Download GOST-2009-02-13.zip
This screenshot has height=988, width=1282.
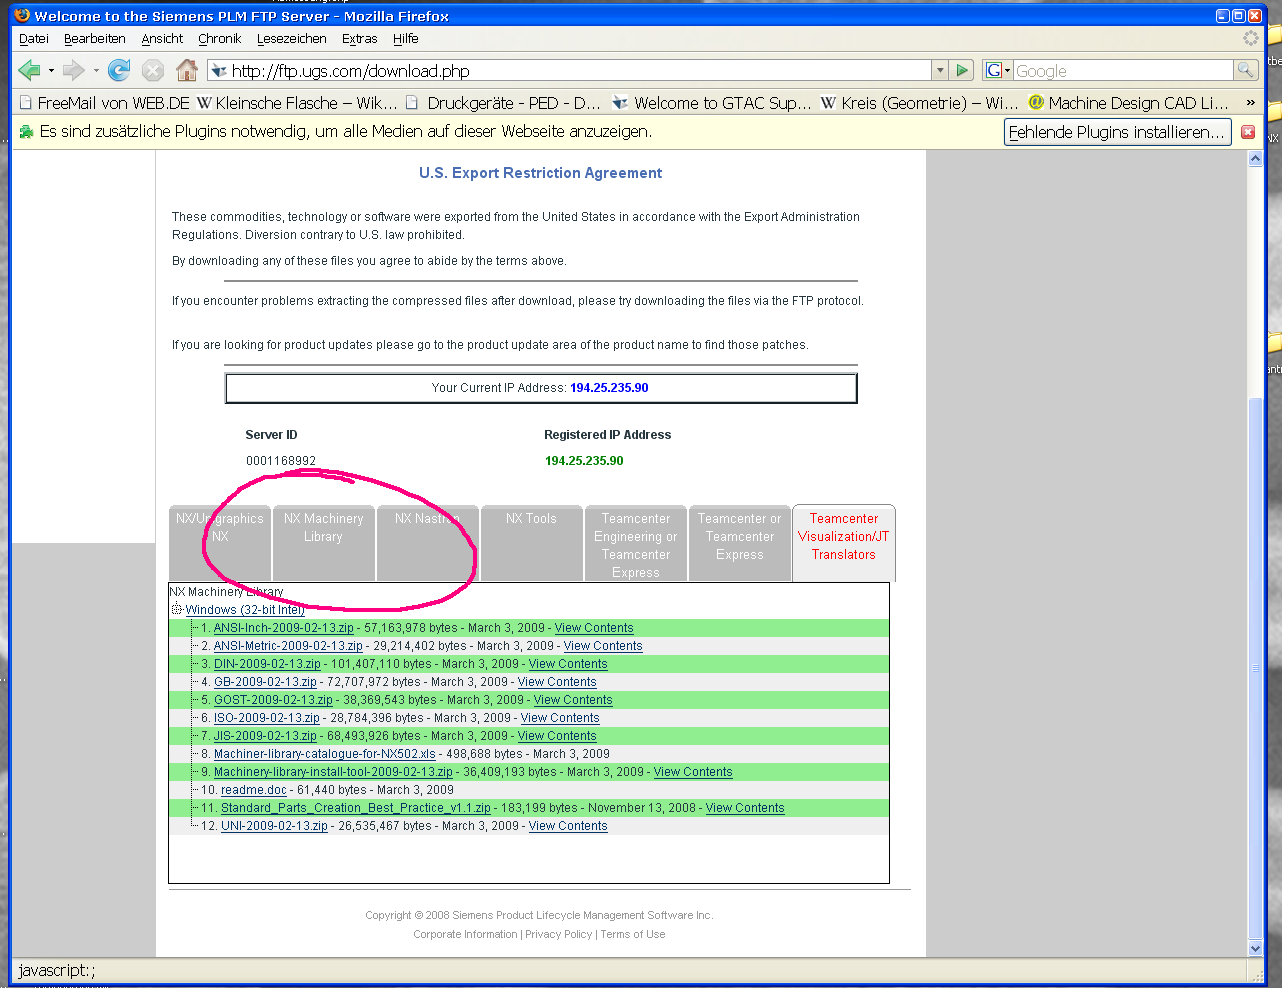click(273, 700)
